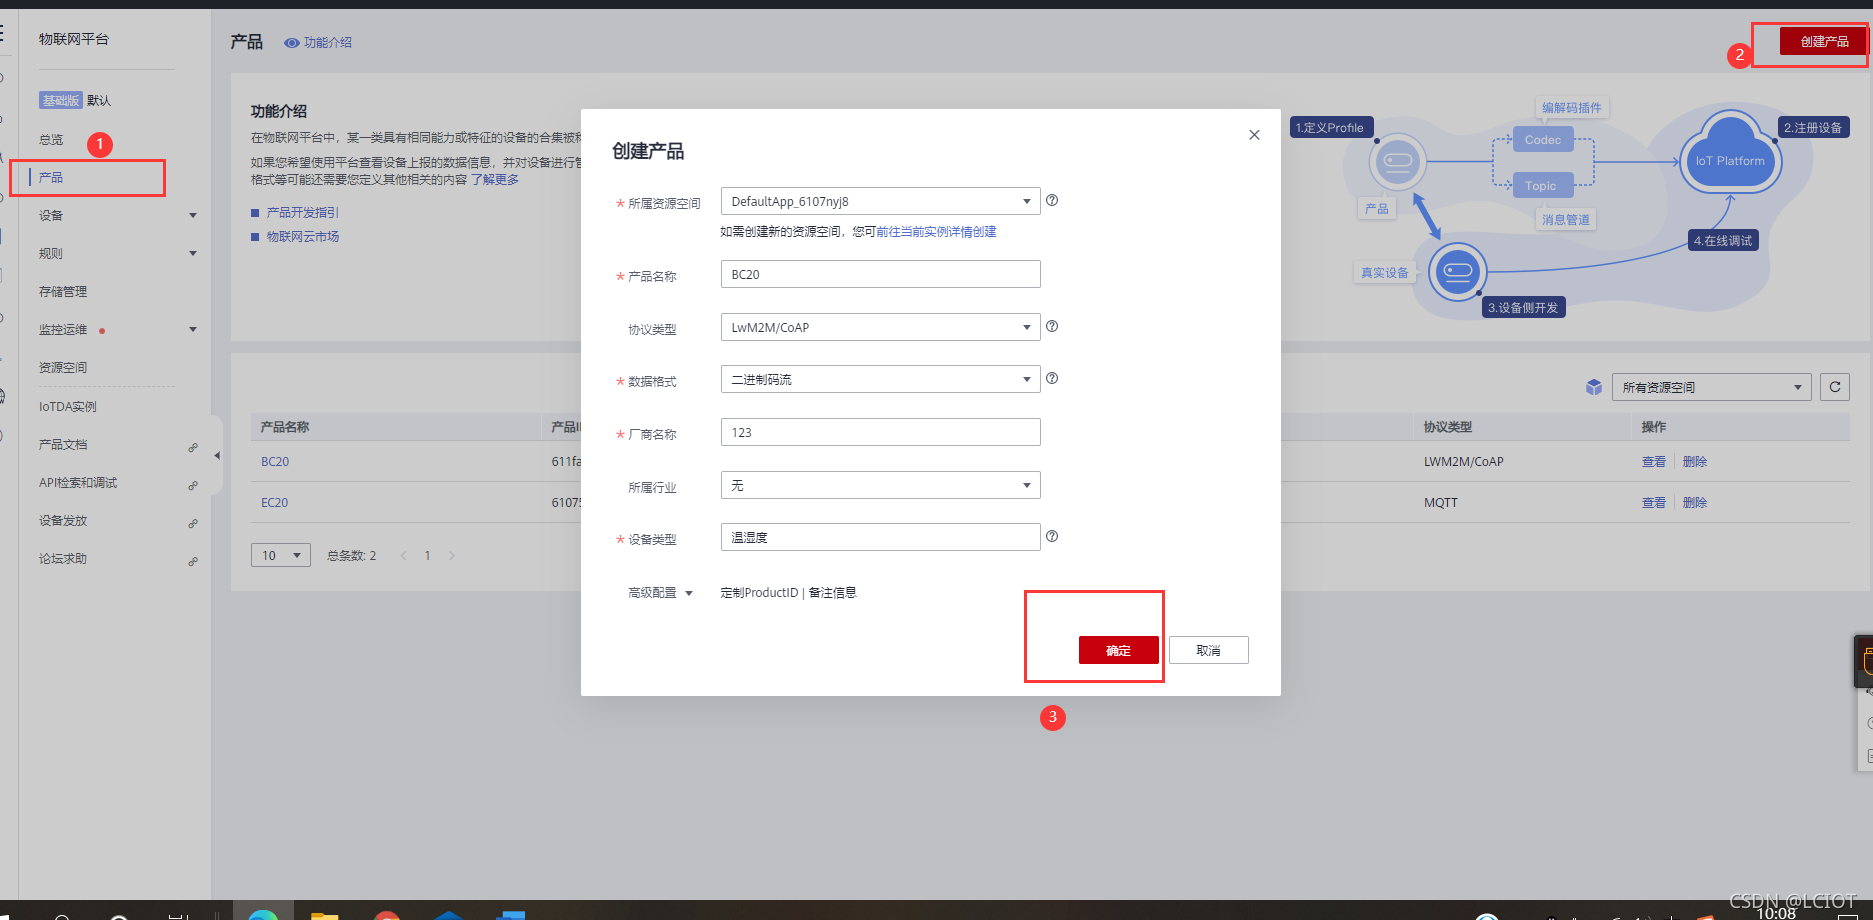Open the 所有资源空间 filter dropdown

coord(1711,387)
